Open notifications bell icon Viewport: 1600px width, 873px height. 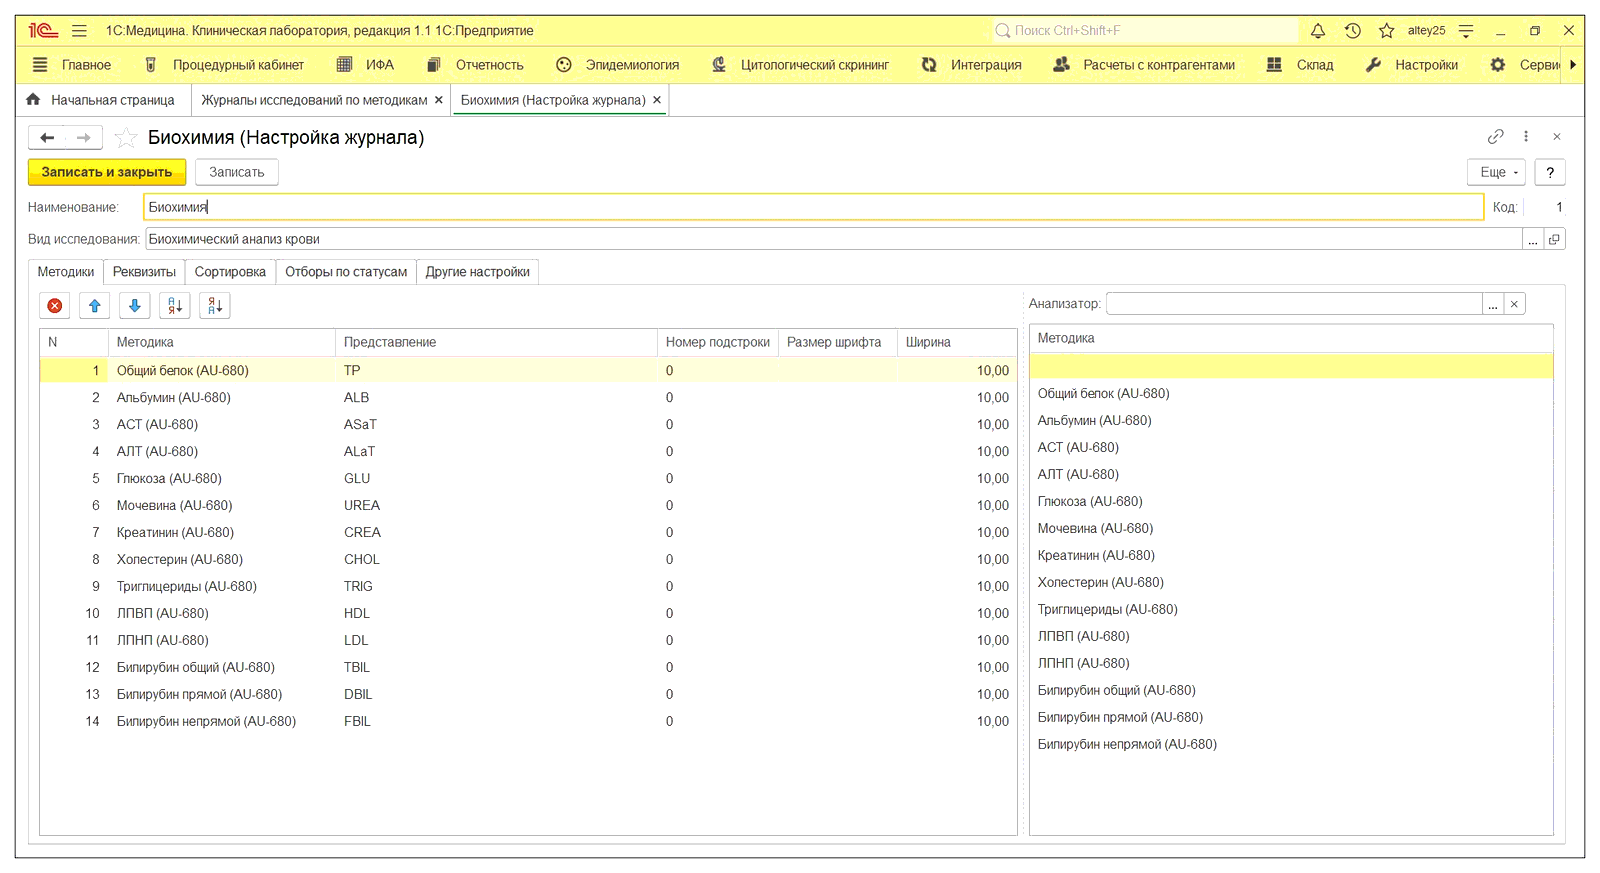1318,31
